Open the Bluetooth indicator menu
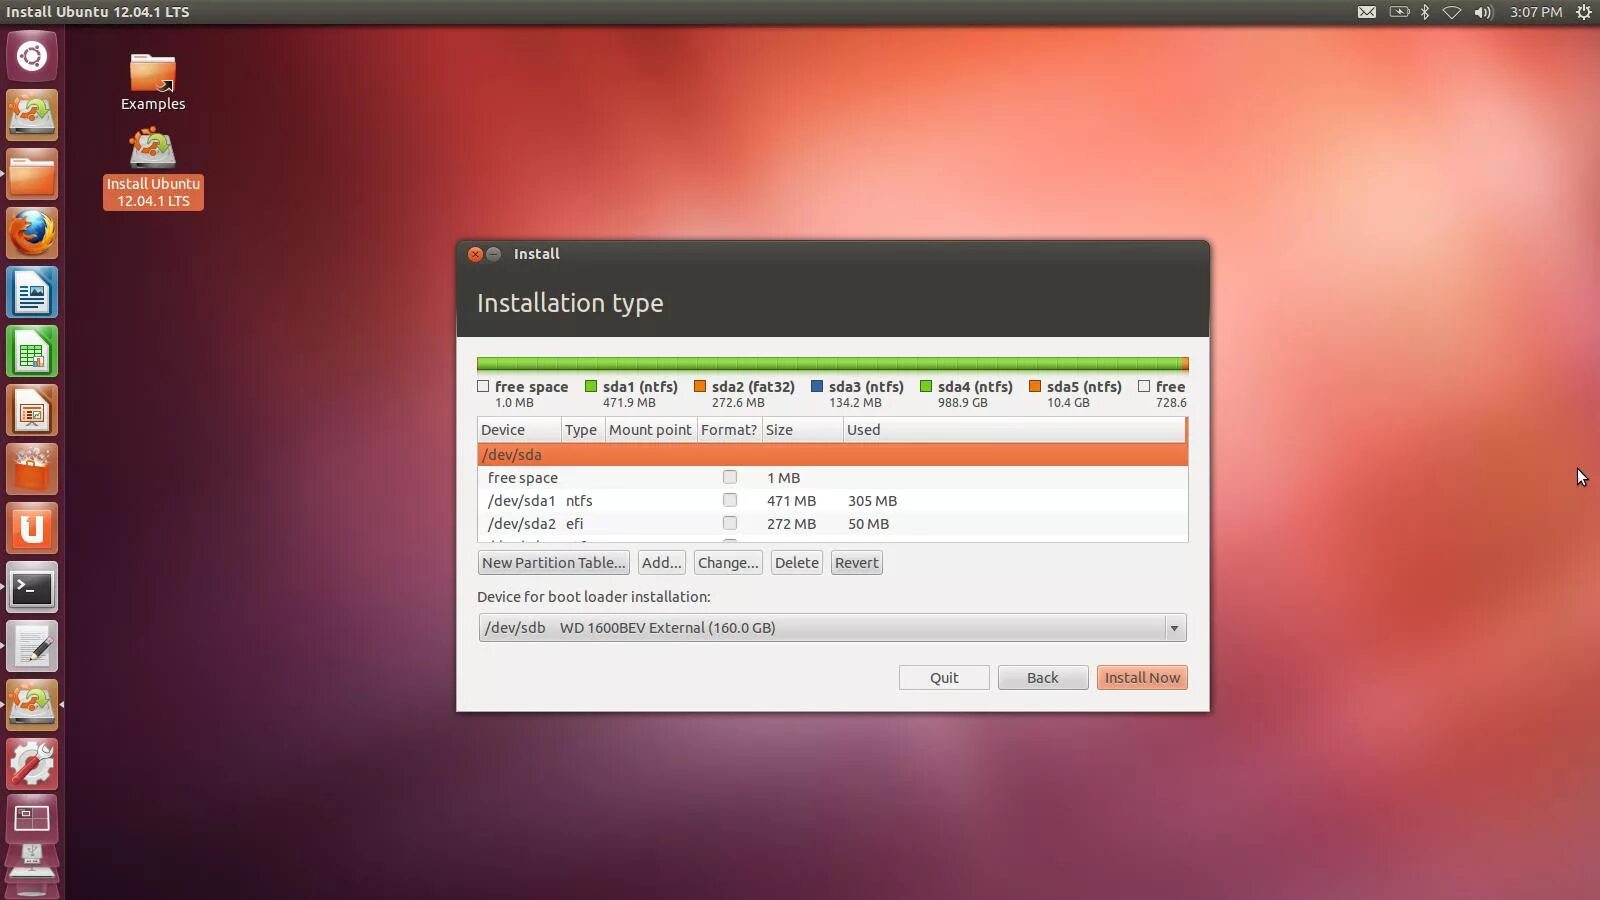This screenshot has height=900, width=1600. point(1425,12)
